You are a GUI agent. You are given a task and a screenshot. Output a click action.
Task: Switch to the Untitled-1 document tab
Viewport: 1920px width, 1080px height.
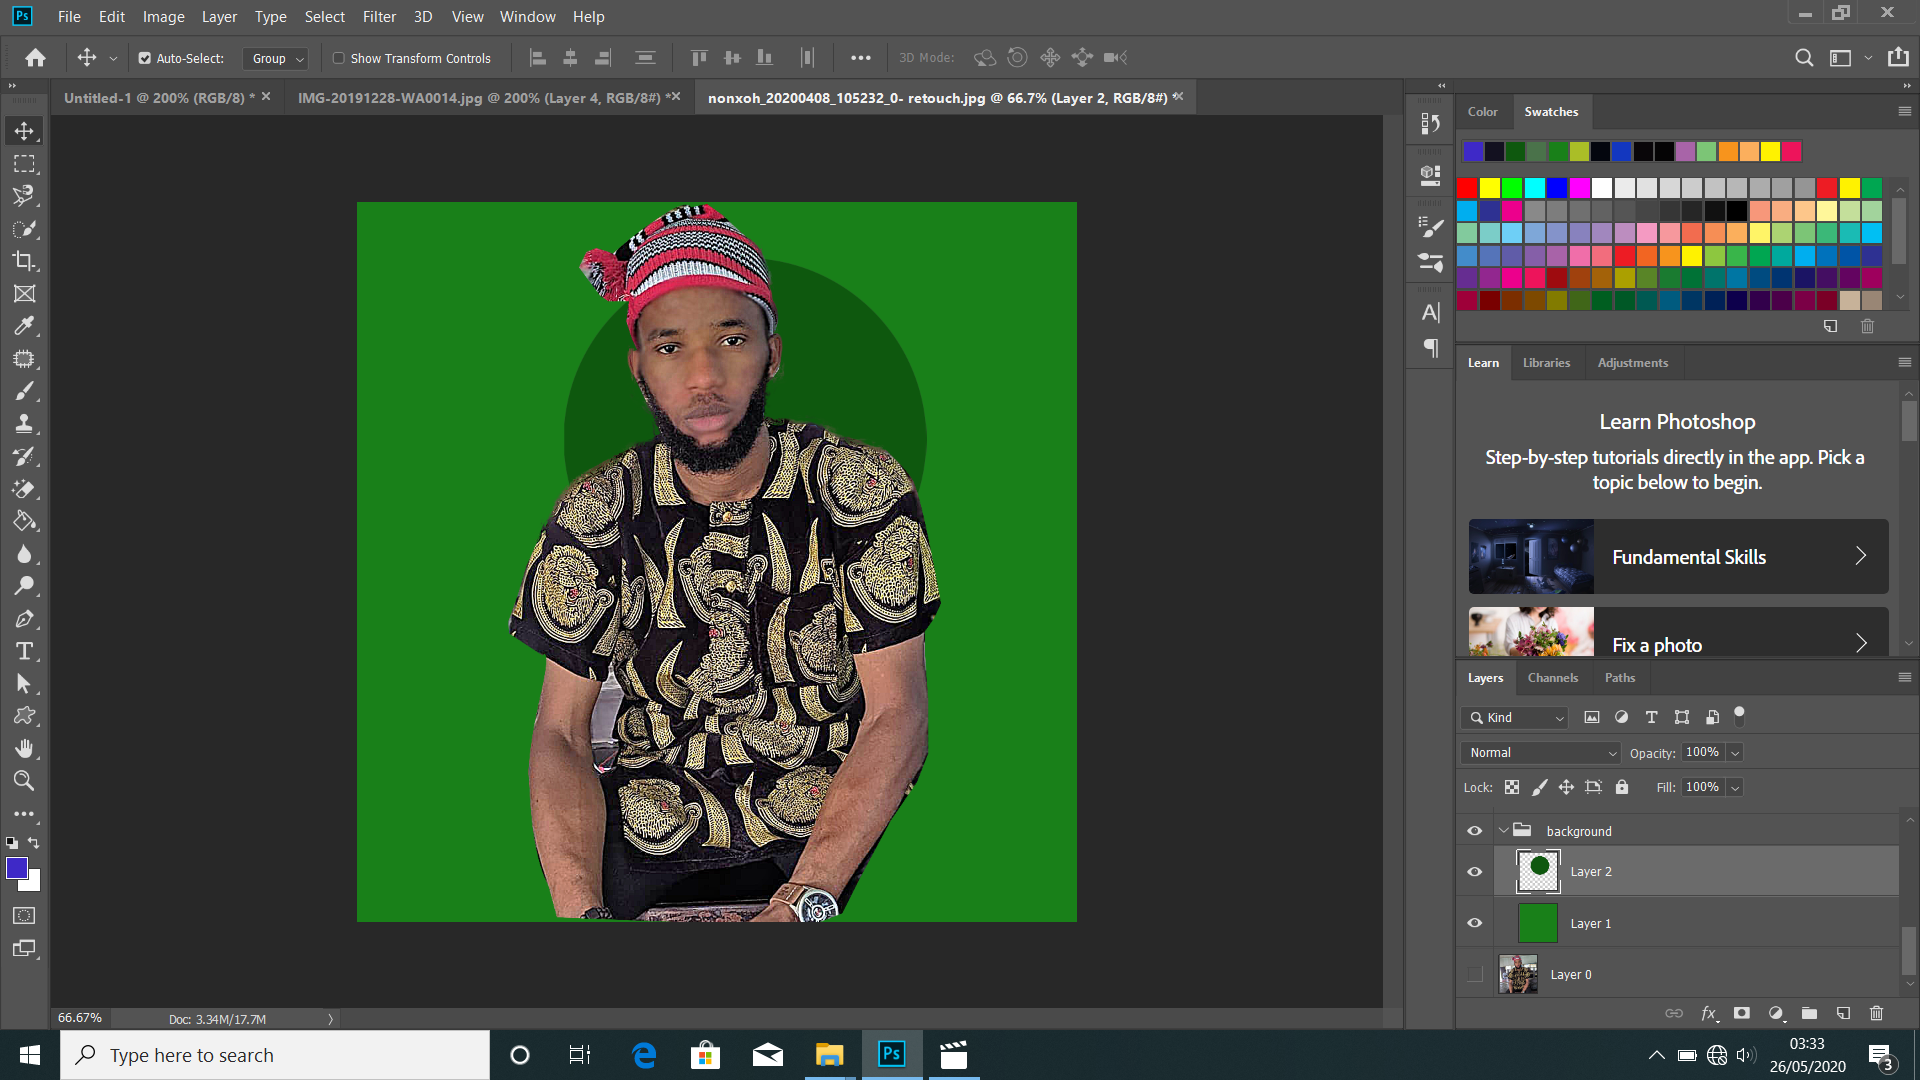pos(159,98)
